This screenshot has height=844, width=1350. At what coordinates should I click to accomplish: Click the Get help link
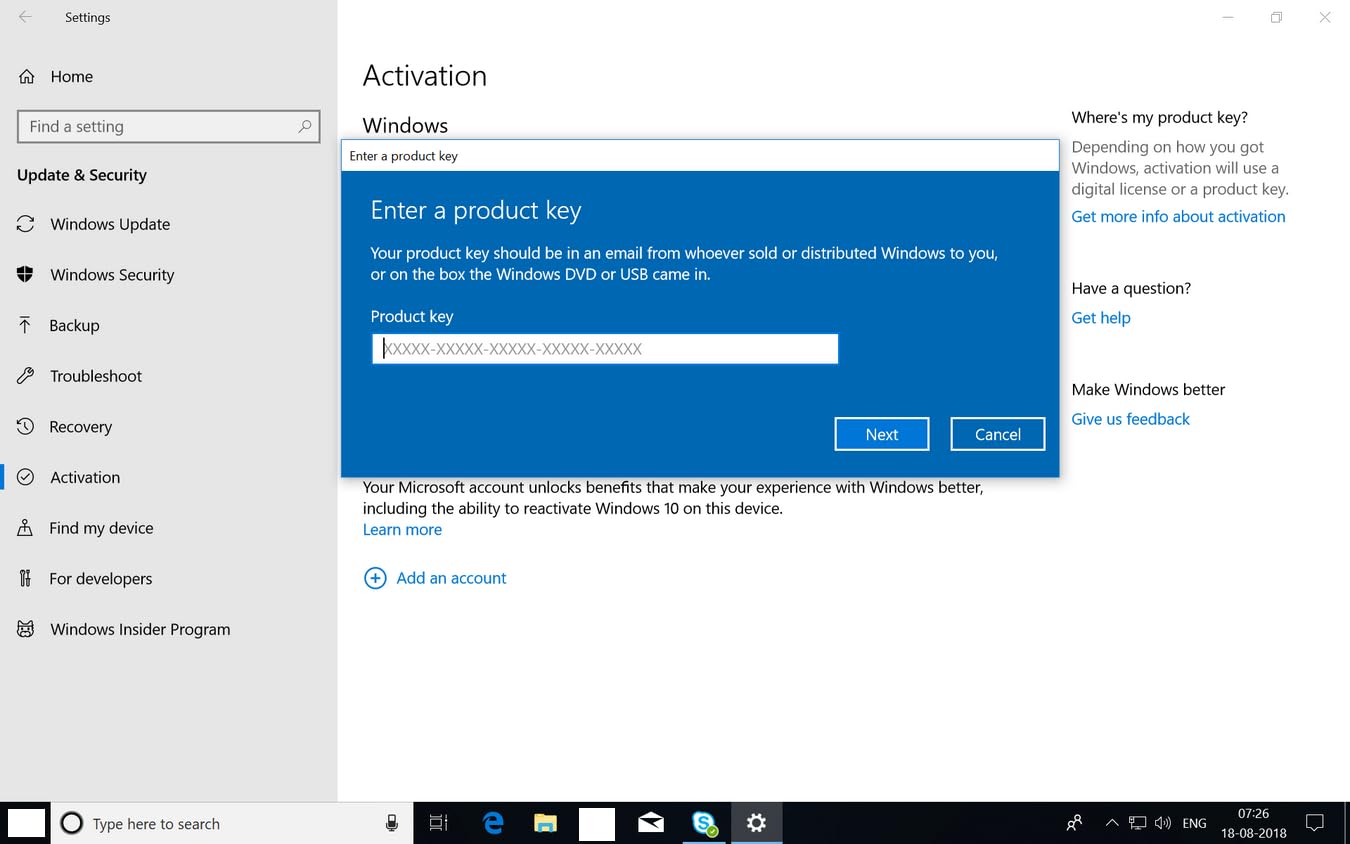click(1101, 317)
